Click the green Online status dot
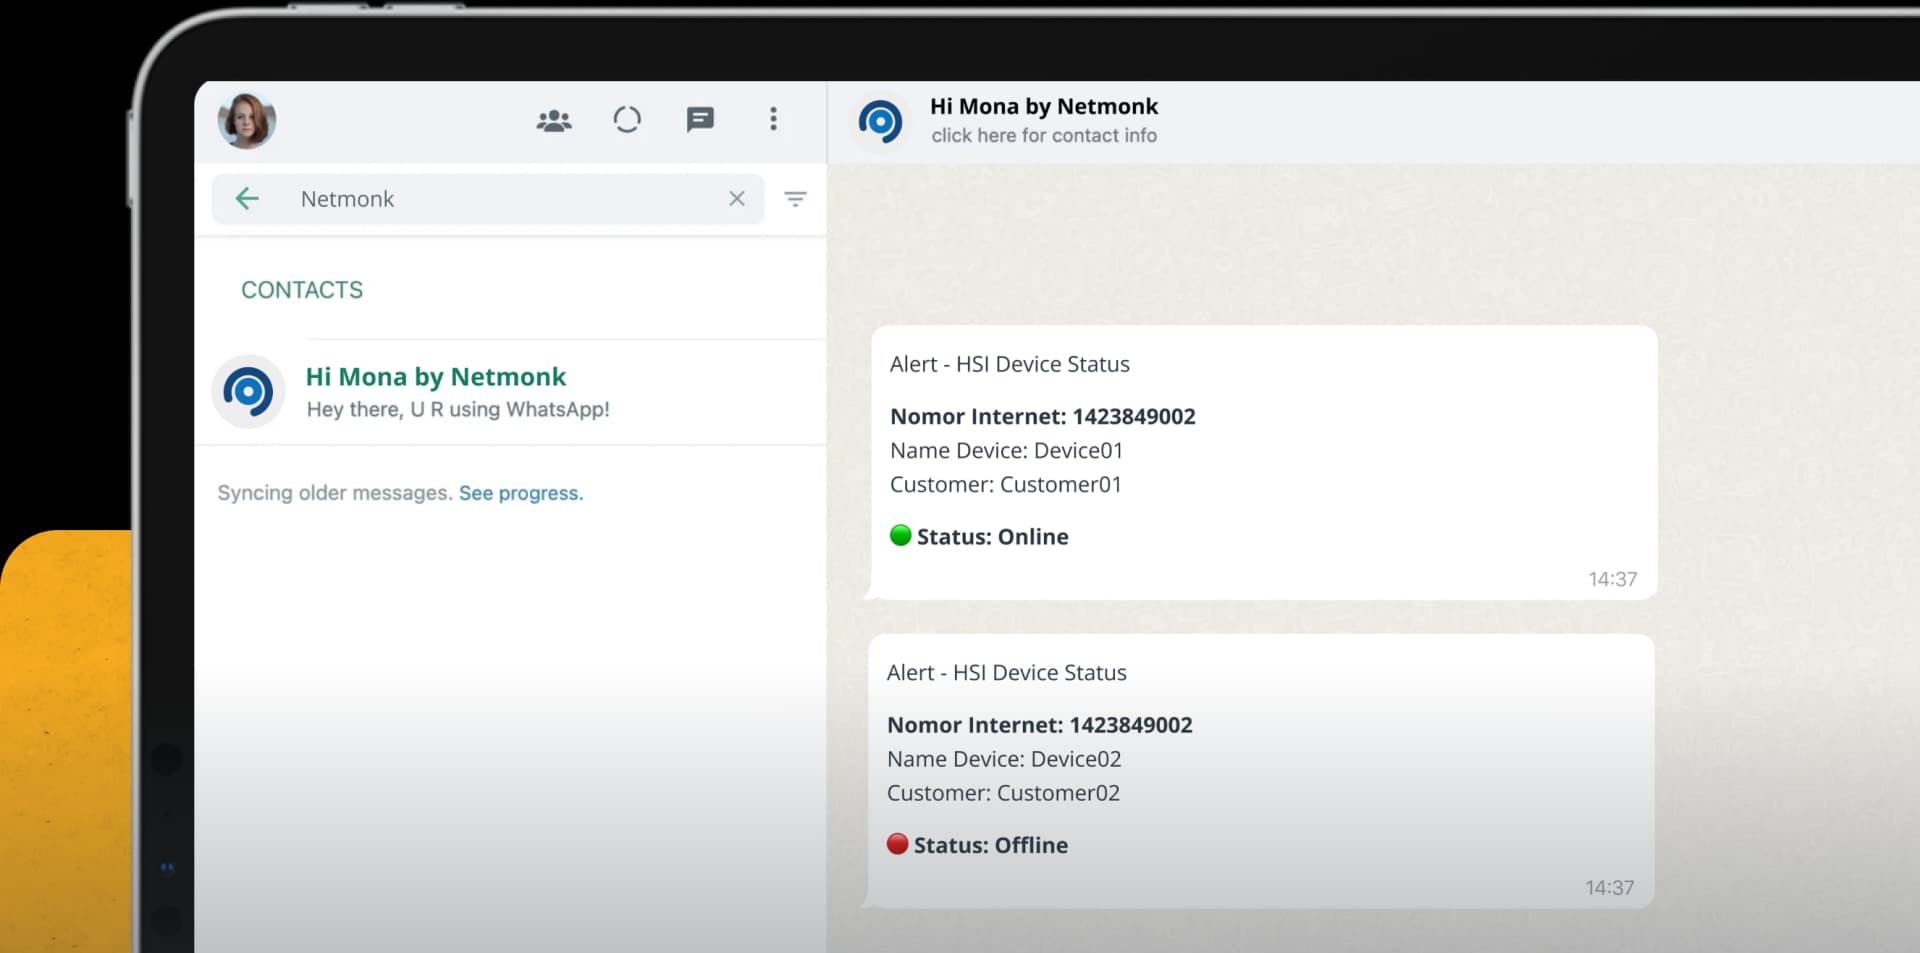This screenshot has width=1920, height=953. pyautogui.click(x=900, y=535)
